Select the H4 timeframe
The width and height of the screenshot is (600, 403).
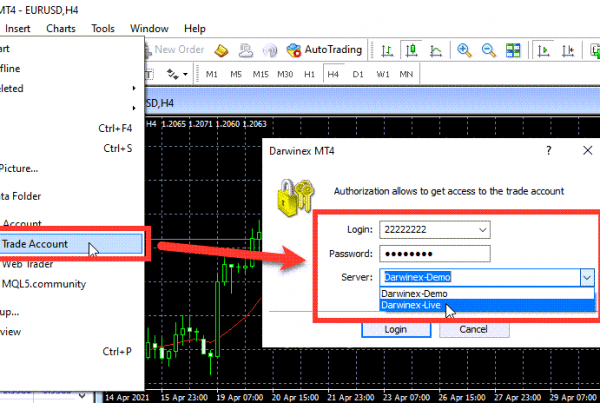[333, 74]
